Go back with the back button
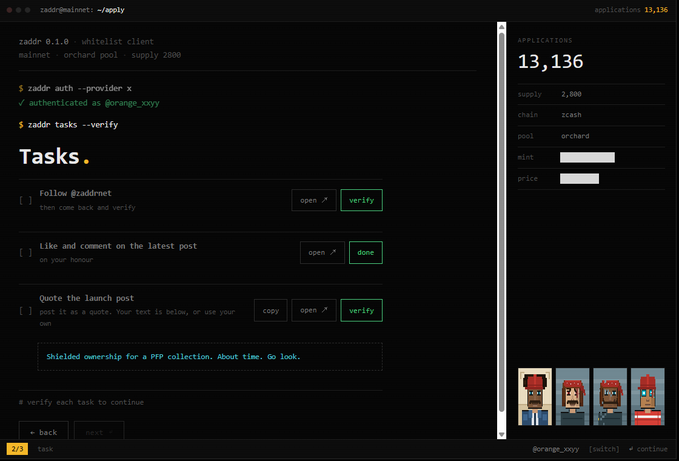The image size is (679, 461). tap(43, 431)
